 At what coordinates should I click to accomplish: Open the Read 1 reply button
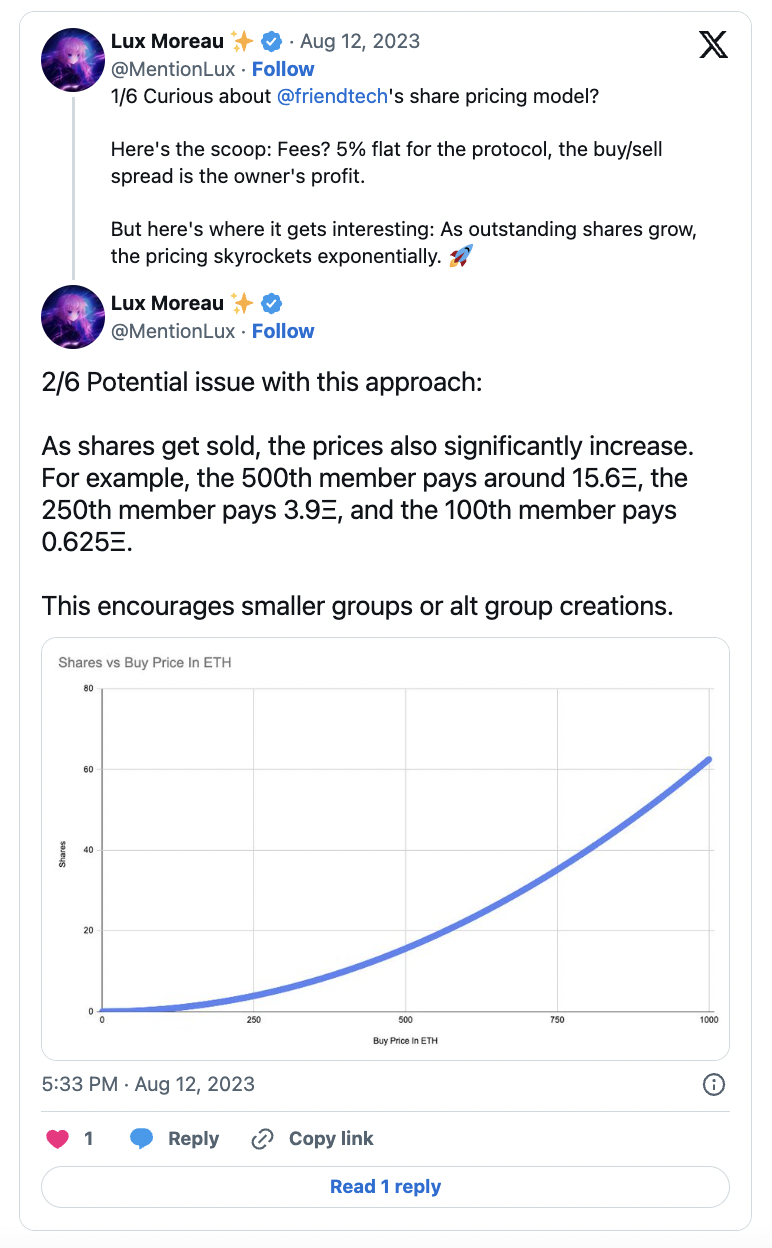385,1187
